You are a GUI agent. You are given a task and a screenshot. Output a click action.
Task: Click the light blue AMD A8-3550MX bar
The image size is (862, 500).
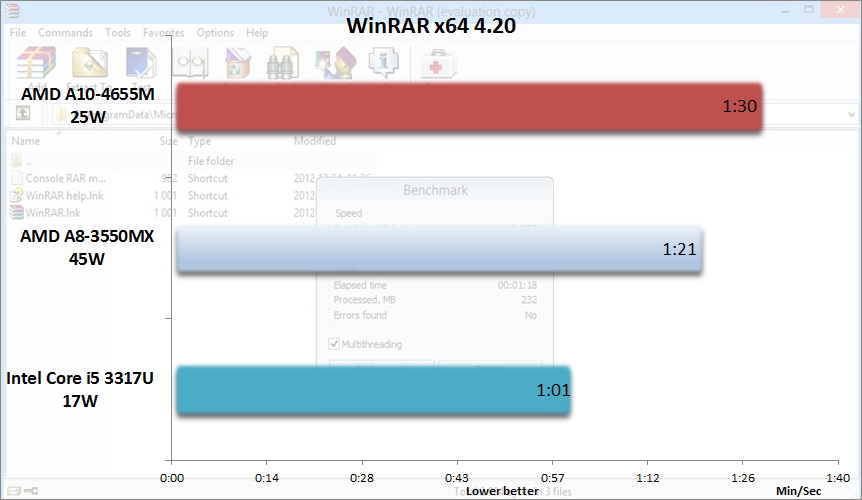tap(439, 249)
